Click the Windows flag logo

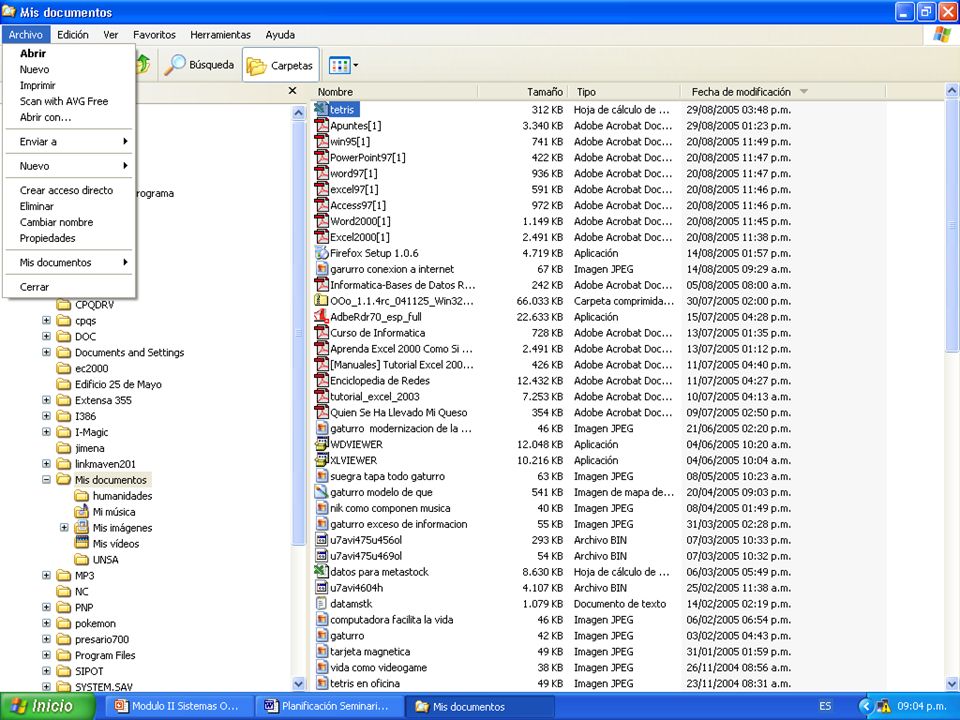(x=942, y=34)
